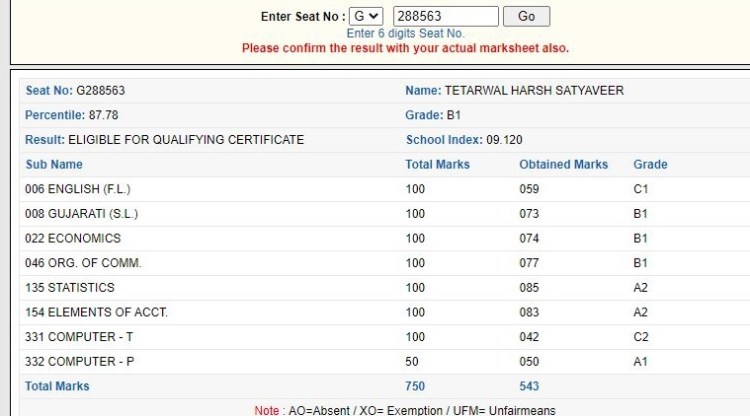The width and height of the screenshot is (750, 416).
Task: Click the 022 ECONOMICS subject name
Action: coord(73,238)
